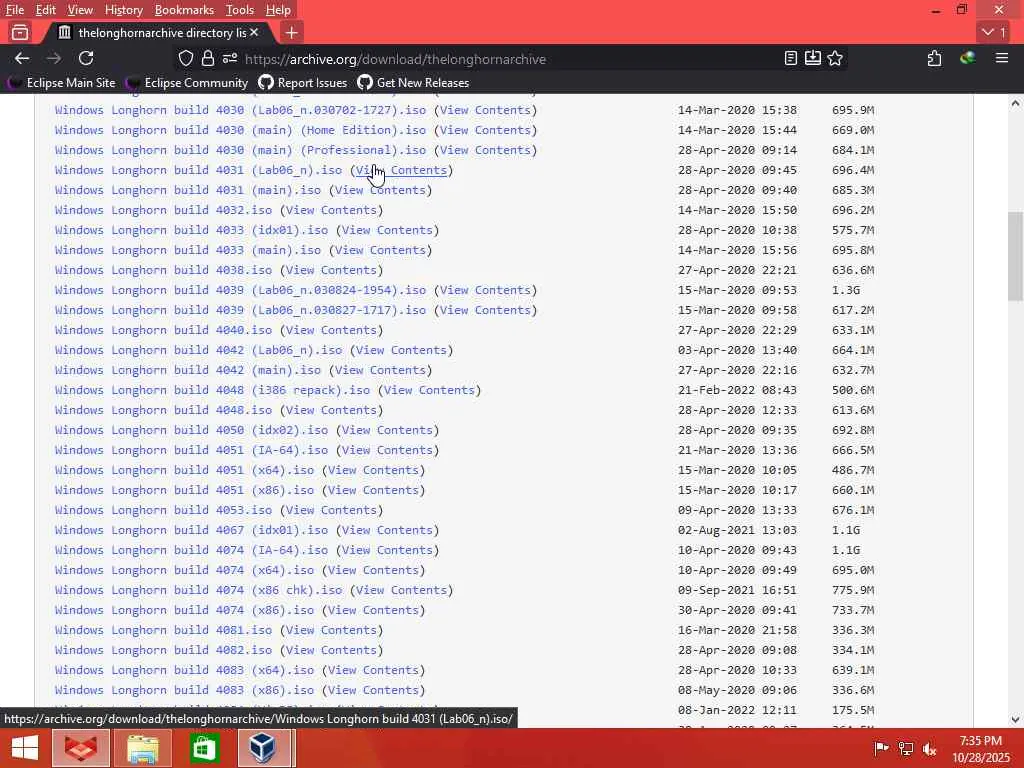Download build 4083 (x86).iso
Image resolution: width=1024 pixels, height=768 pixels.
click(184, 690)
